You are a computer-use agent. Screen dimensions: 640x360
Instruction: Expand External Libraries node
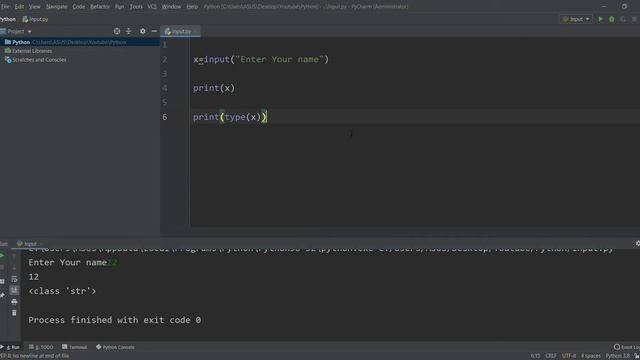[x=28, y=51]
